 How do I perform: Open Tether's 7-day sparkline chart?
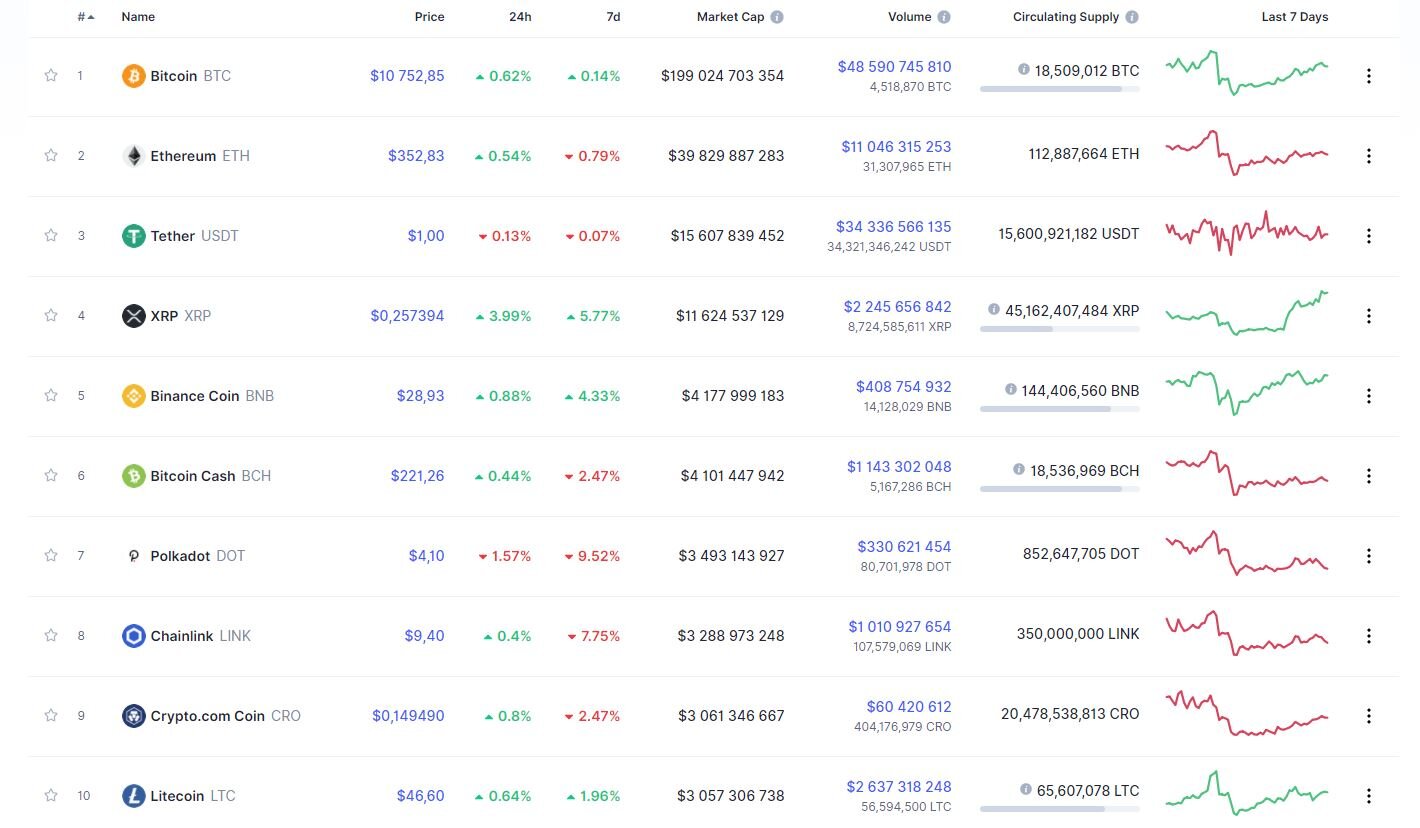click(x=1247, y=233)
